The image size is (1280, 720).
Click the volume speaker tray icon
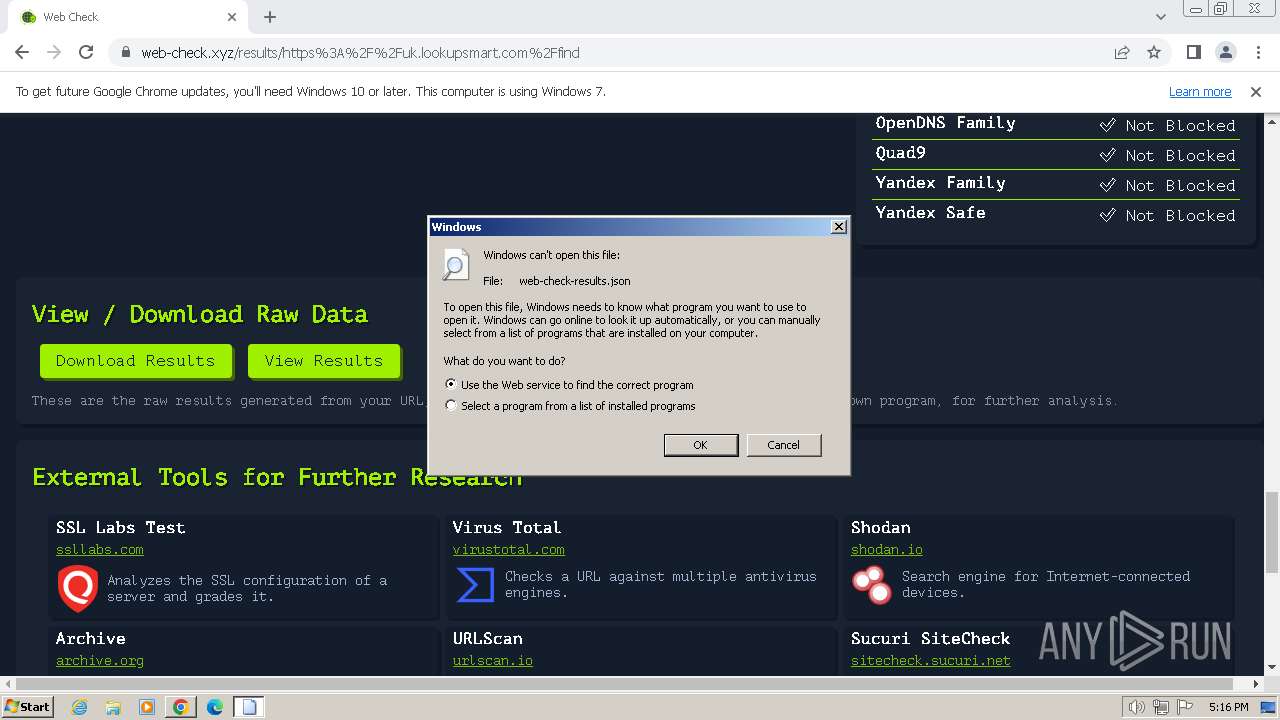[1137, 707]
